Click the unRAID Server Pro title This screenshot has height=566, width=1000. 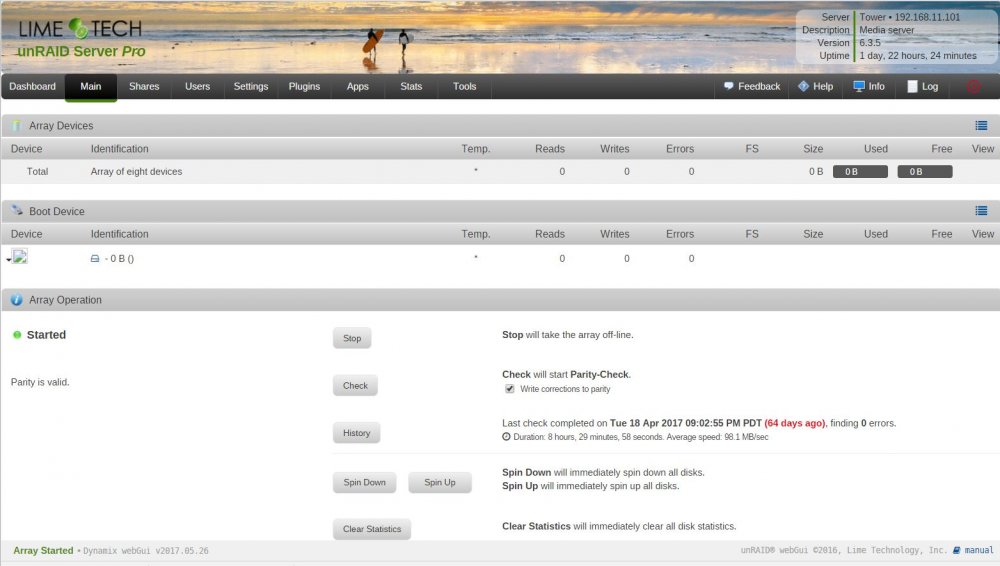click(x=82, y=51)
